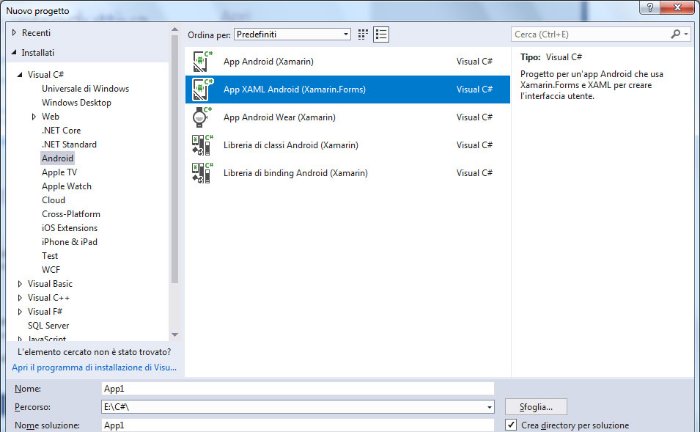The height and width of the screenshot is (432, 700).
Task: Click the category tree scroll-up arrow
Action: [x=175, y=30]
